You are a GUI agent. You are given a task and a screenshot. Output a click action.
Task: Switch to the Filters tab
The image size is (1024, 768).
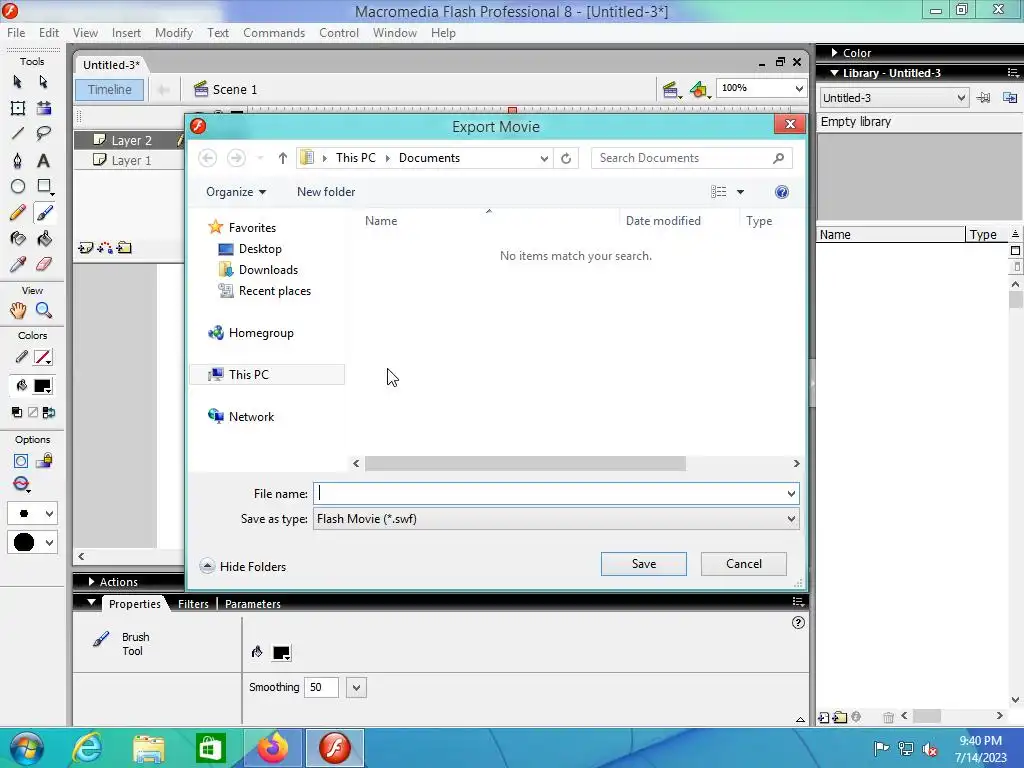pos(193,604)
